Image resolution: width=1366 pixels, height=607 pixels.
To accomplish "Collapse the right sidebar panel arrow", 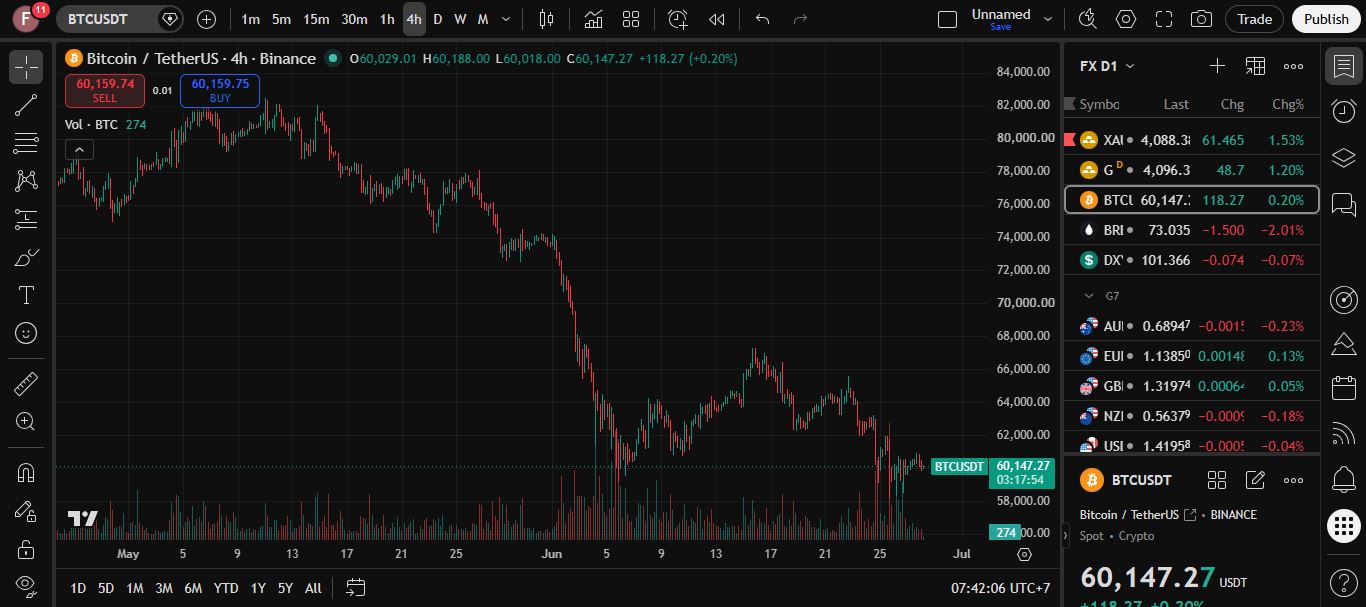I will click(1064, 537).
